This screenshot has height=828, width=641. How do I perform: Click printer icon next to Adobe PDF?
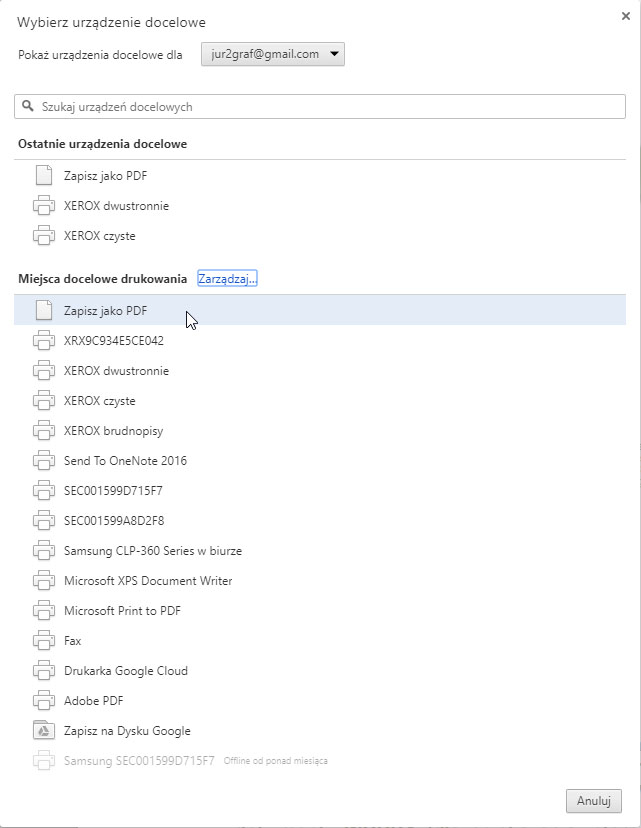[x=43, y=701]
